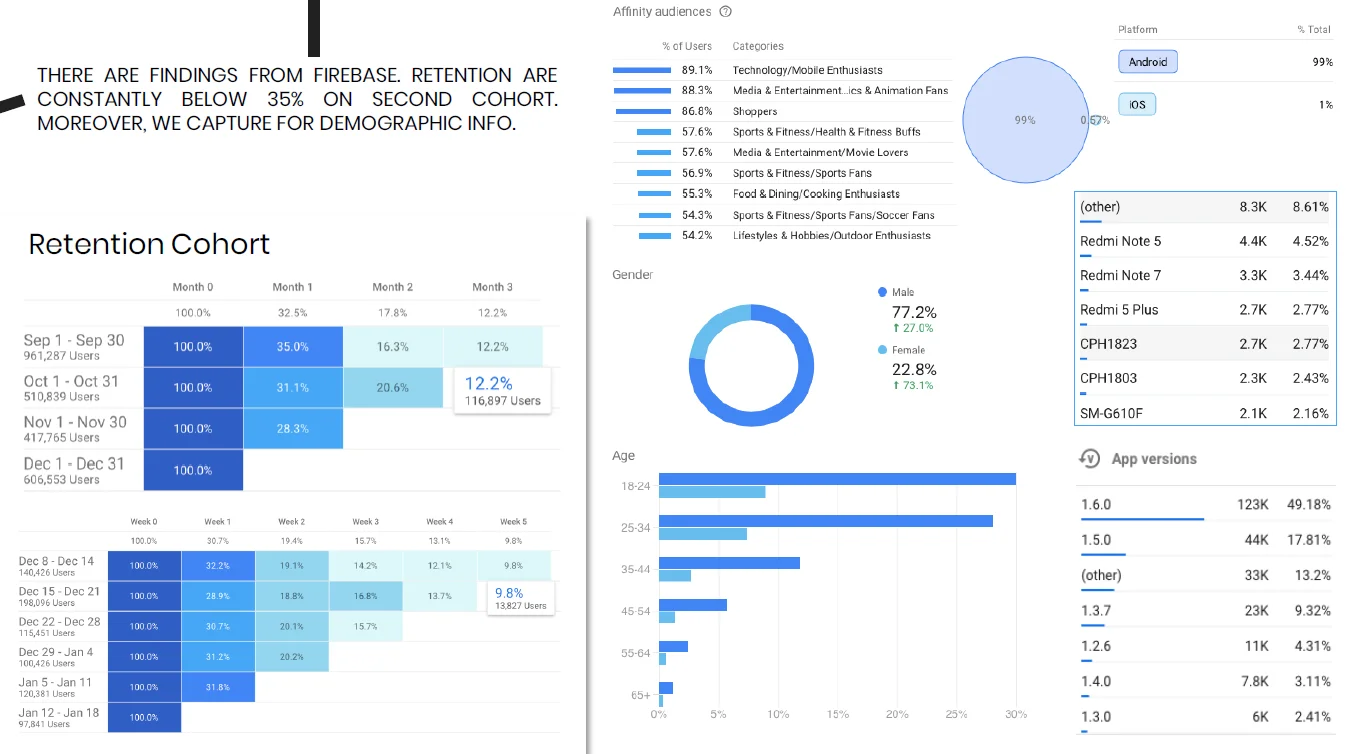Click the 1.5.0 app version row

tap(1205, 541)
